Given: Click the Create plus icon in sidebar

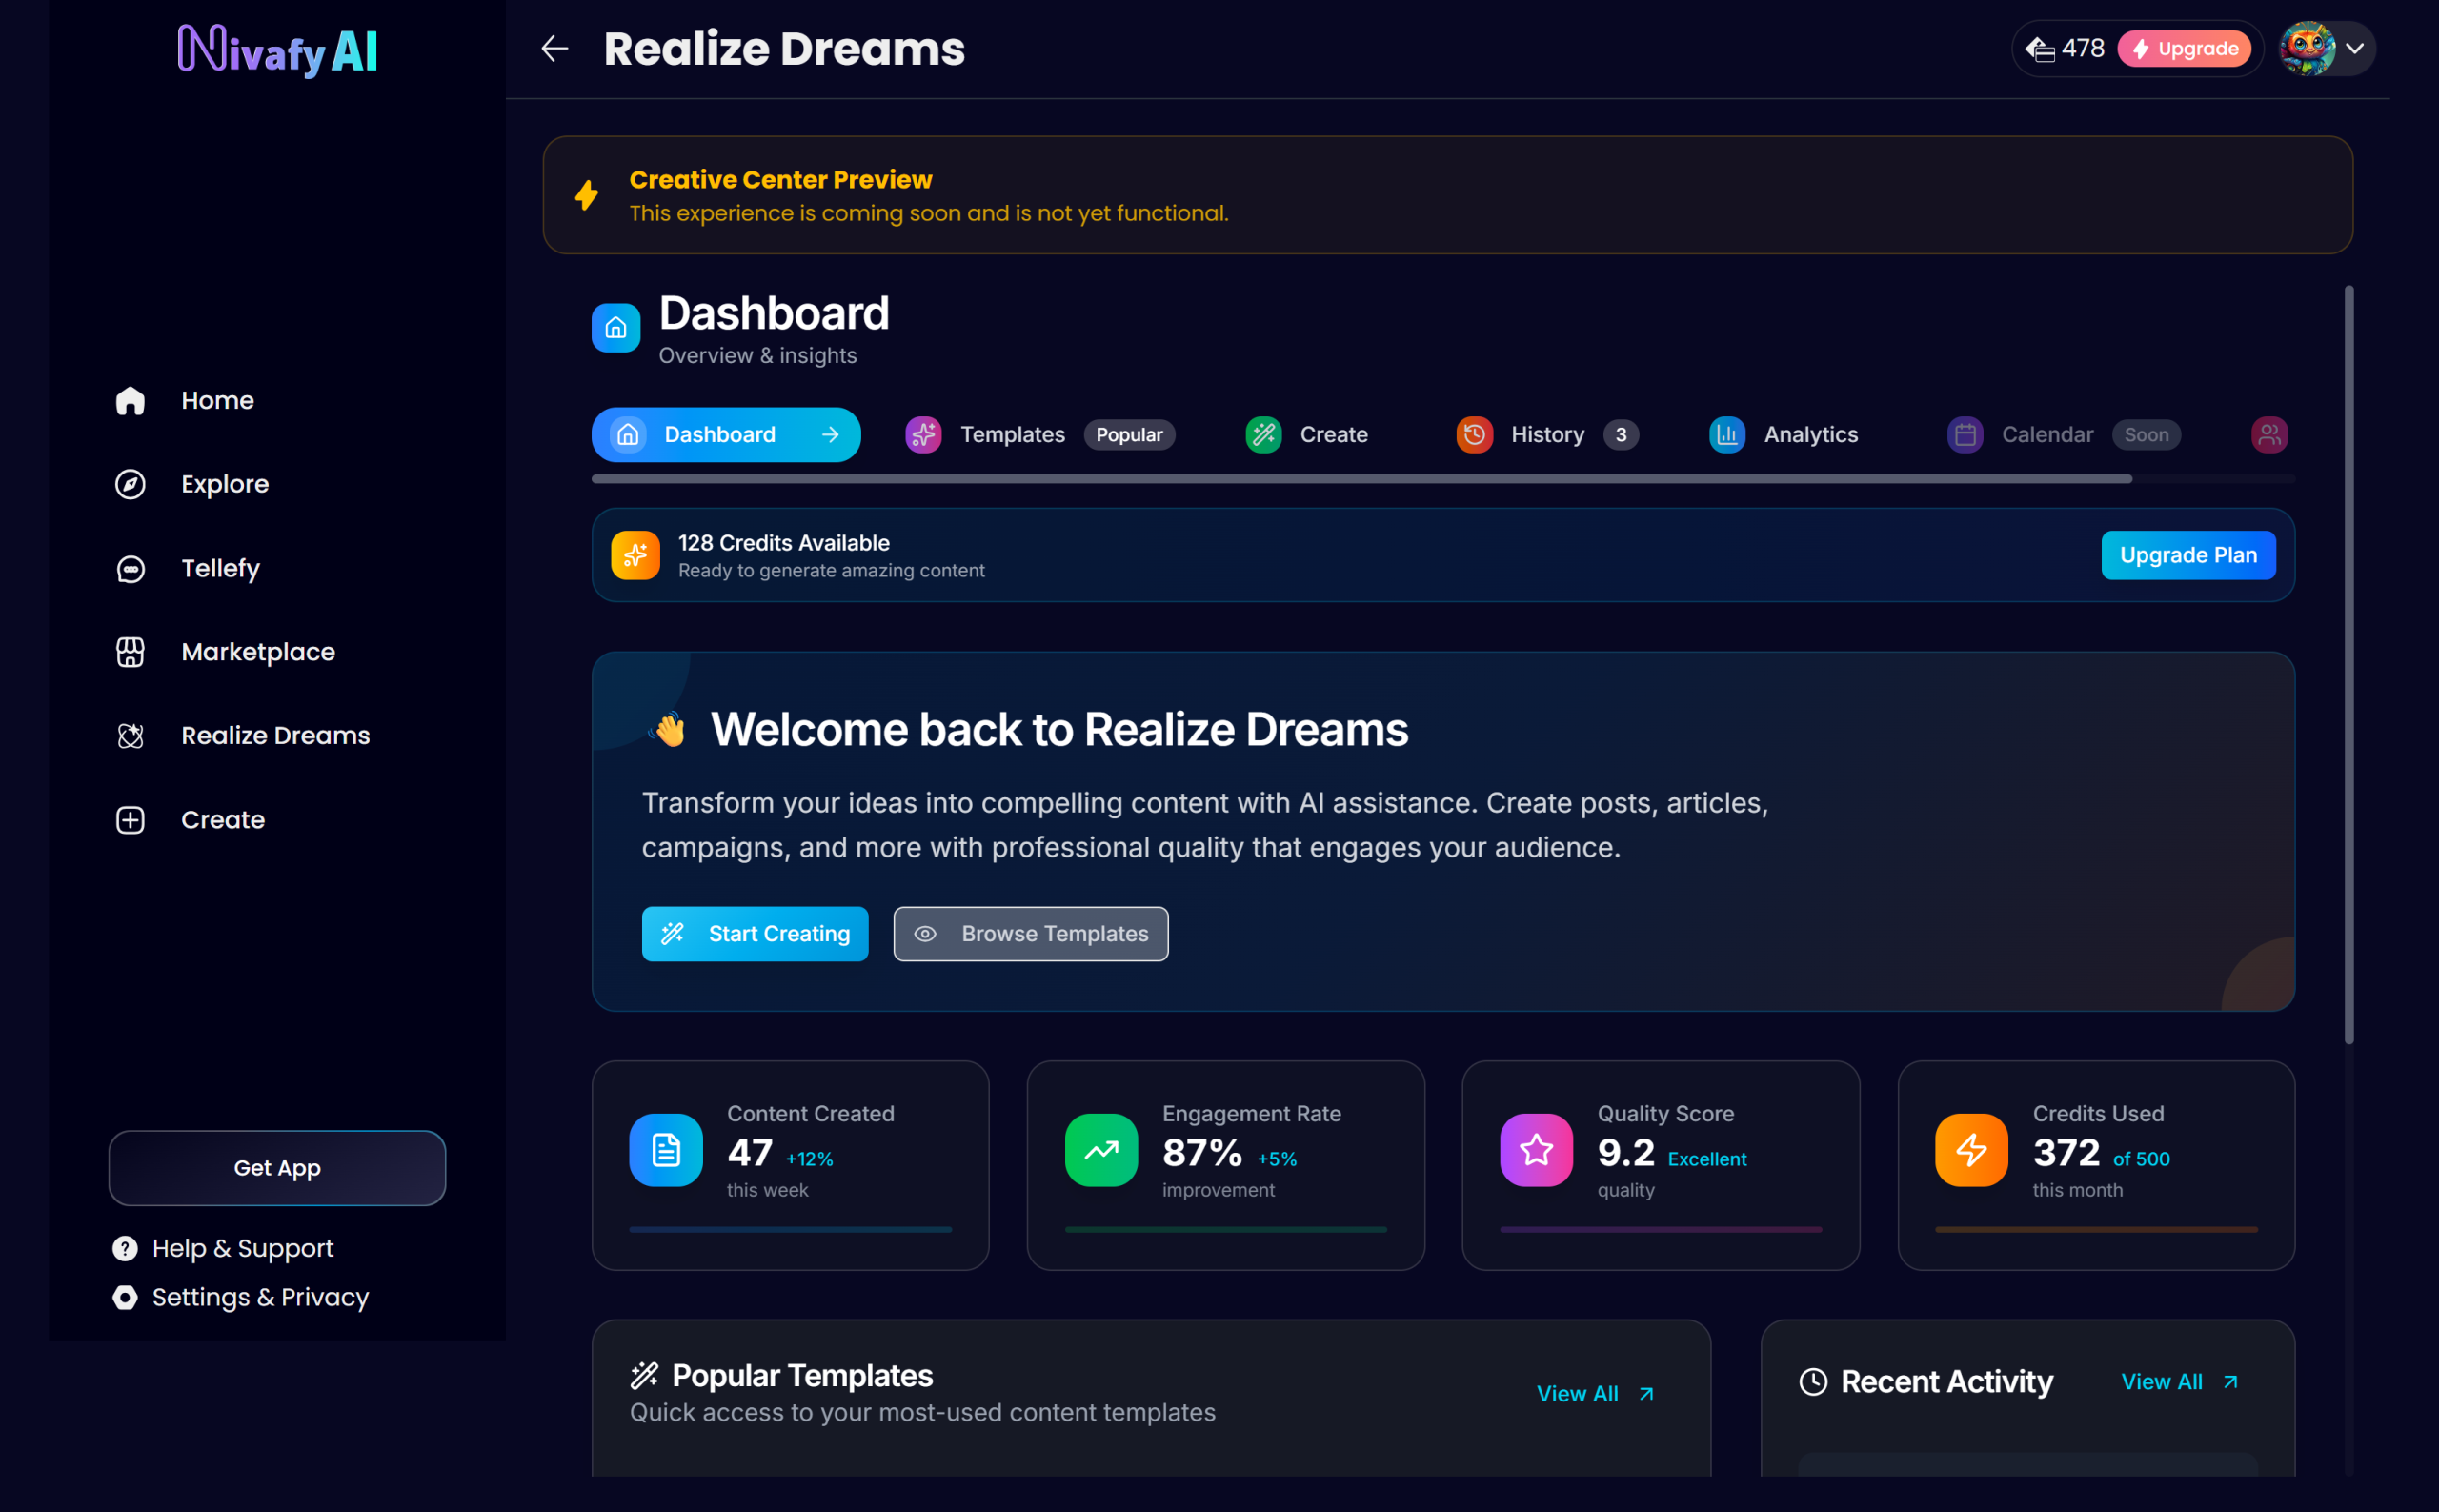Looking at the screenshot, I should [x=130, y=820].
